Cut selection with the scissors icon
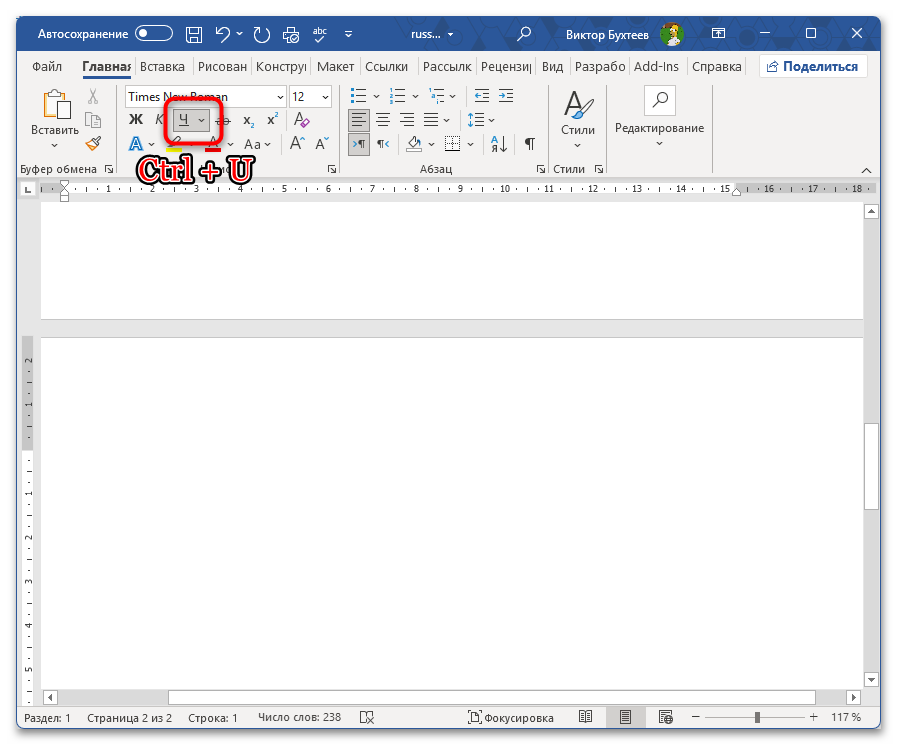The height and width of the screenshot is (745, 897). point(93,96)
